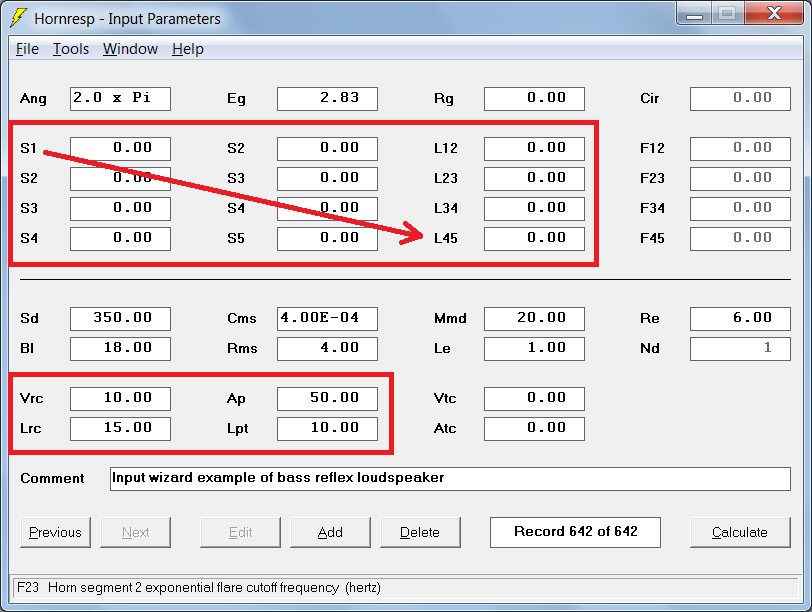The height and width of the screenshot is (612, 812).
Task: Close the Hornresp window
Action: pyautogui.click(x=774, y=14)
